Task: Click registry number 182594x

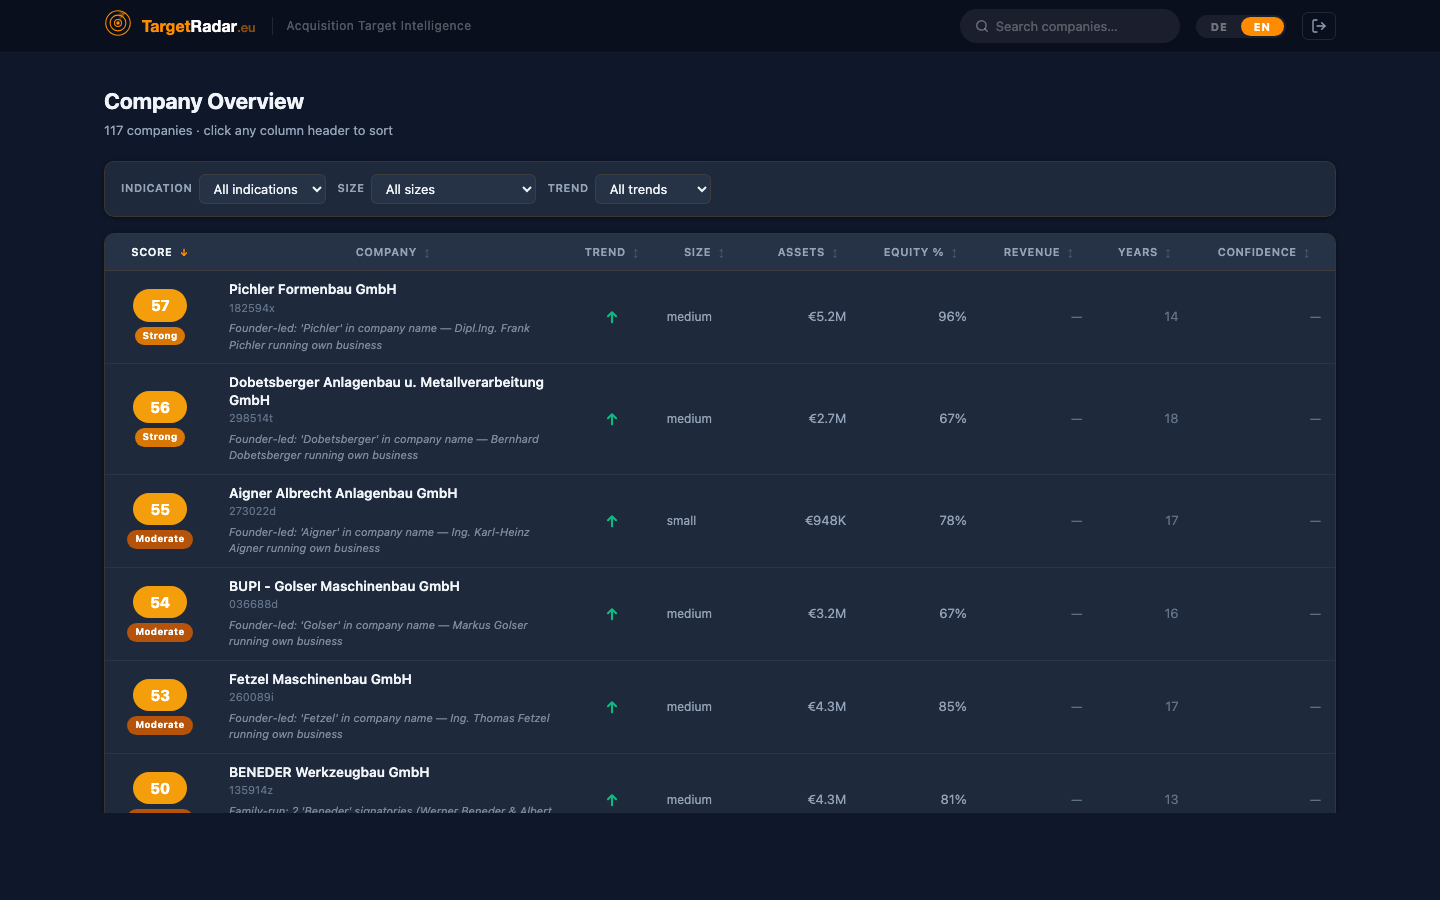Action: (x=252, y=308)
